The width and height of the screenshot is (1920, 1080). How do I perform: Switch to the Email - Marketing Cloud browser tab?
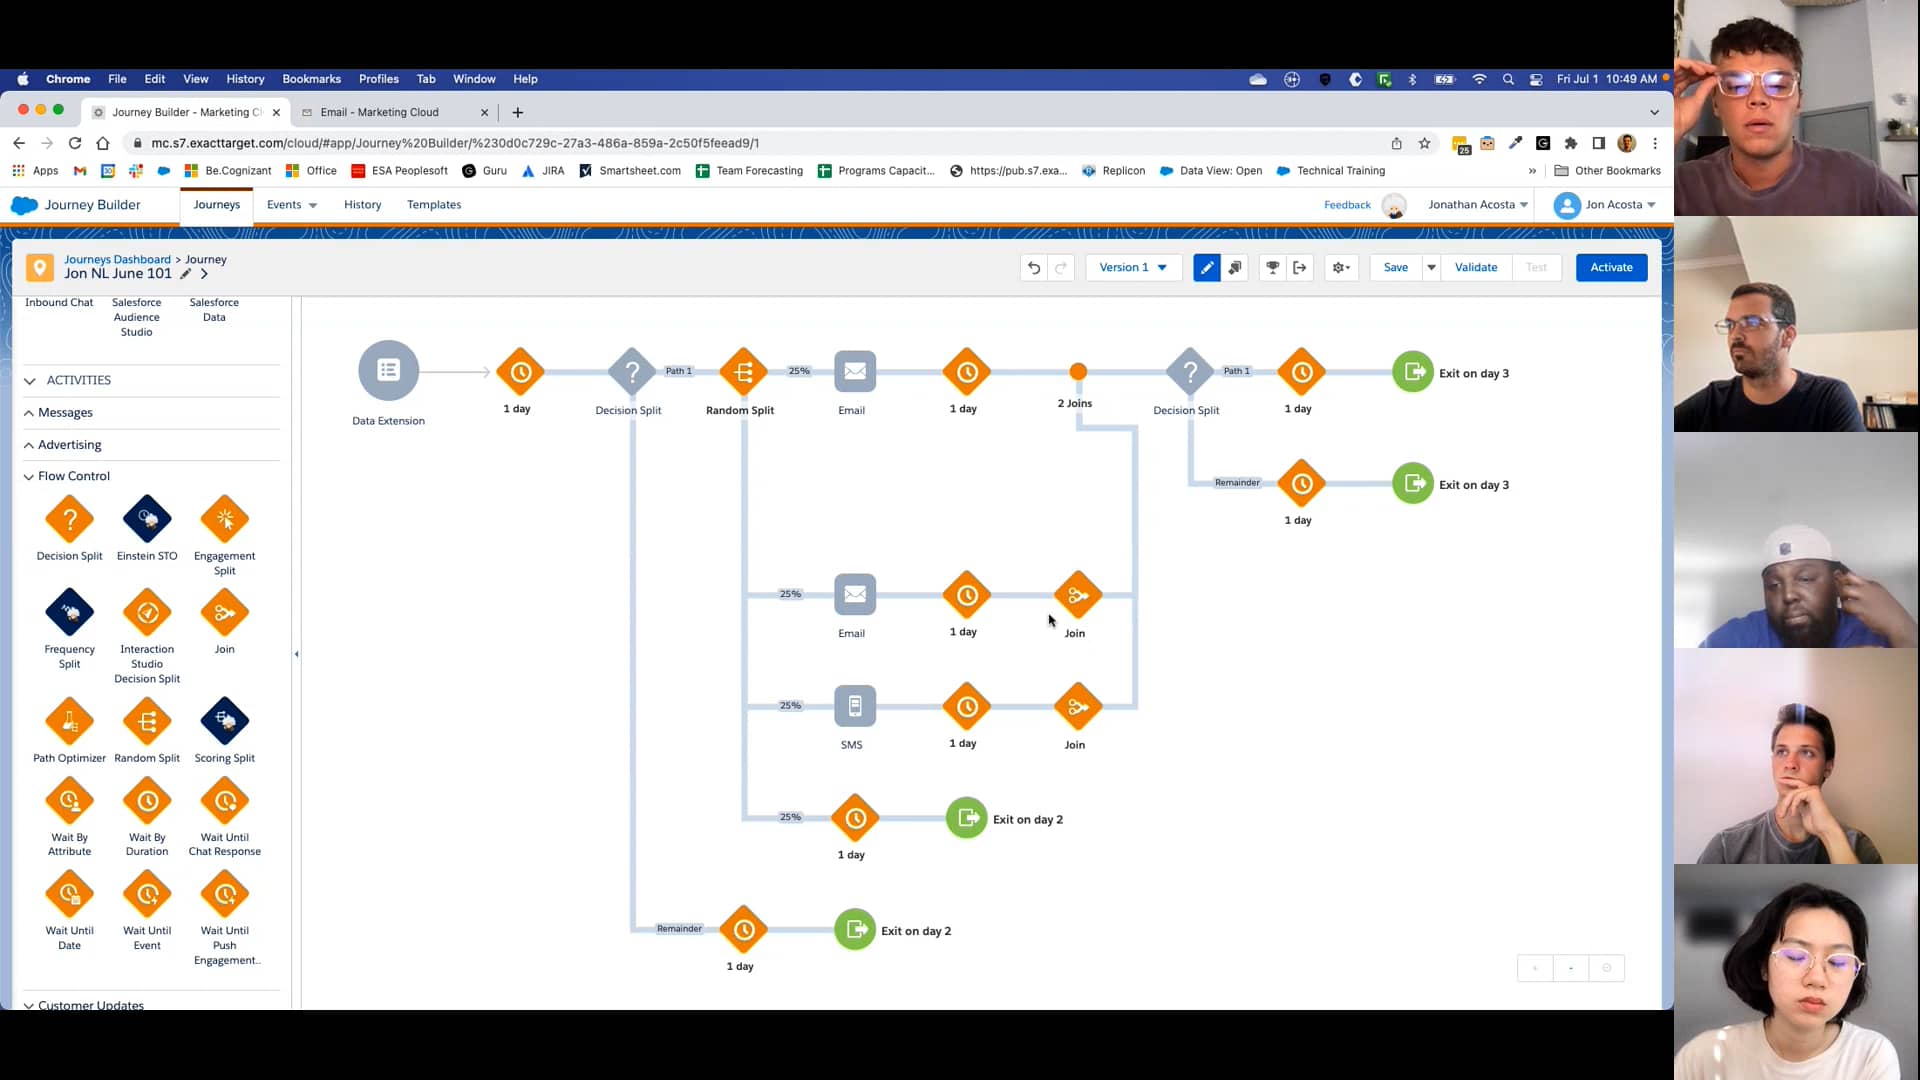(x=380, y=112)
